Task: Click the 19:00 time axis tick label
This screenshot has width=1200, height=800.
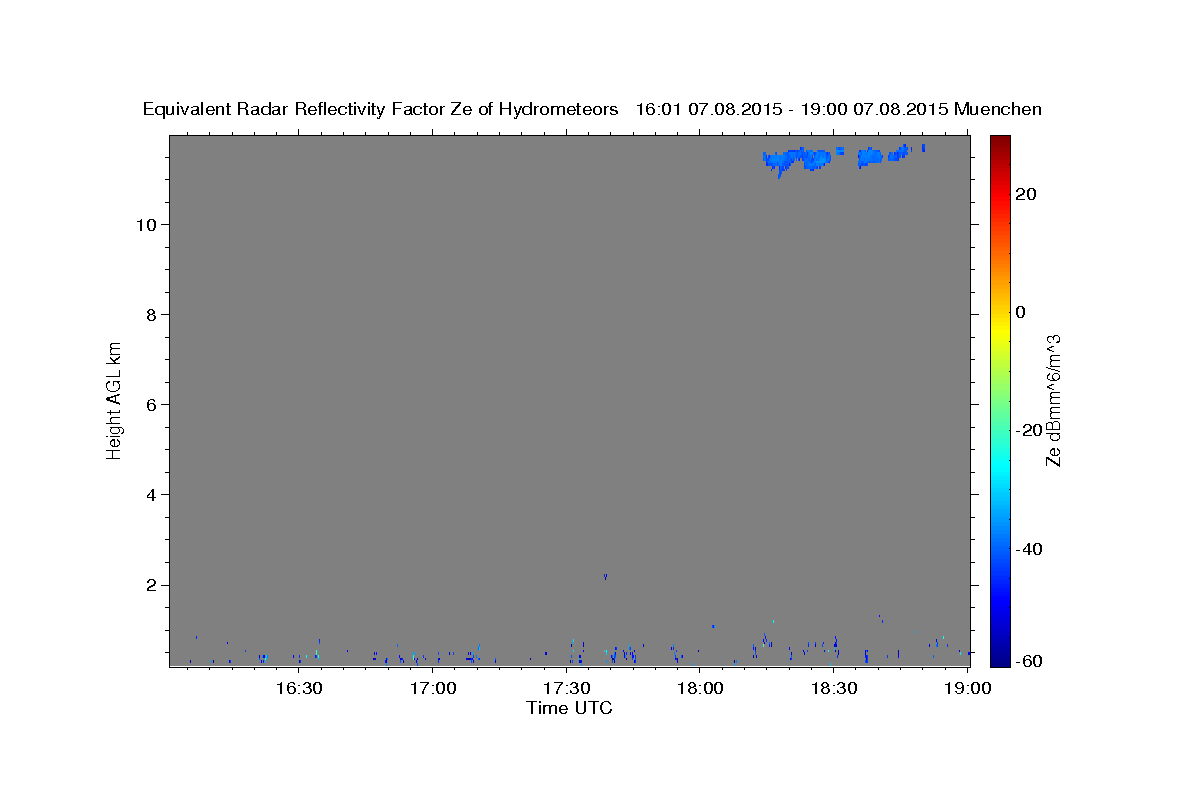Action: click(x=969, y=688)
